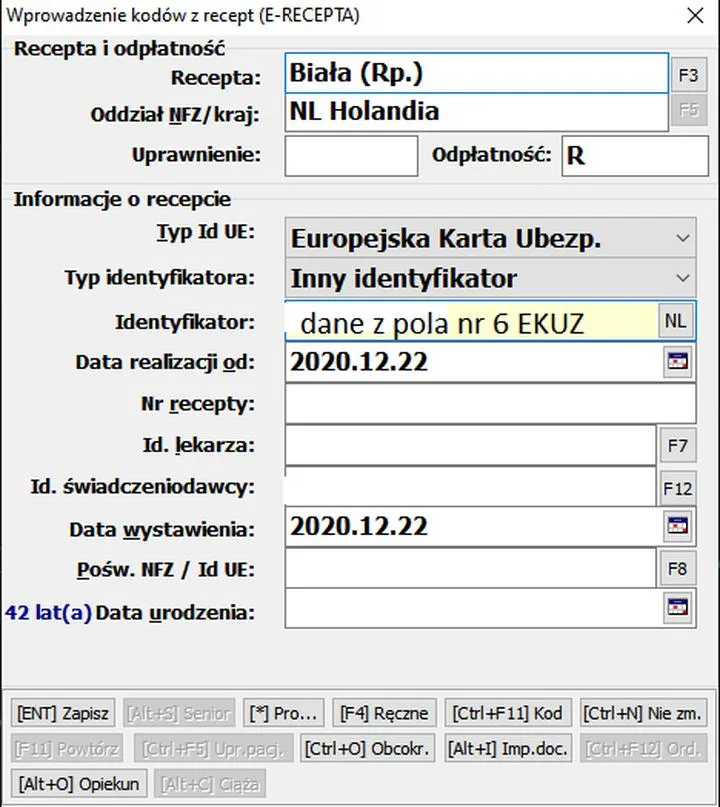This screenshot has height=807, width=720.
Task: Click the [Ctrl+N] Nie zm. button
Action: click(x=643, y=714)
